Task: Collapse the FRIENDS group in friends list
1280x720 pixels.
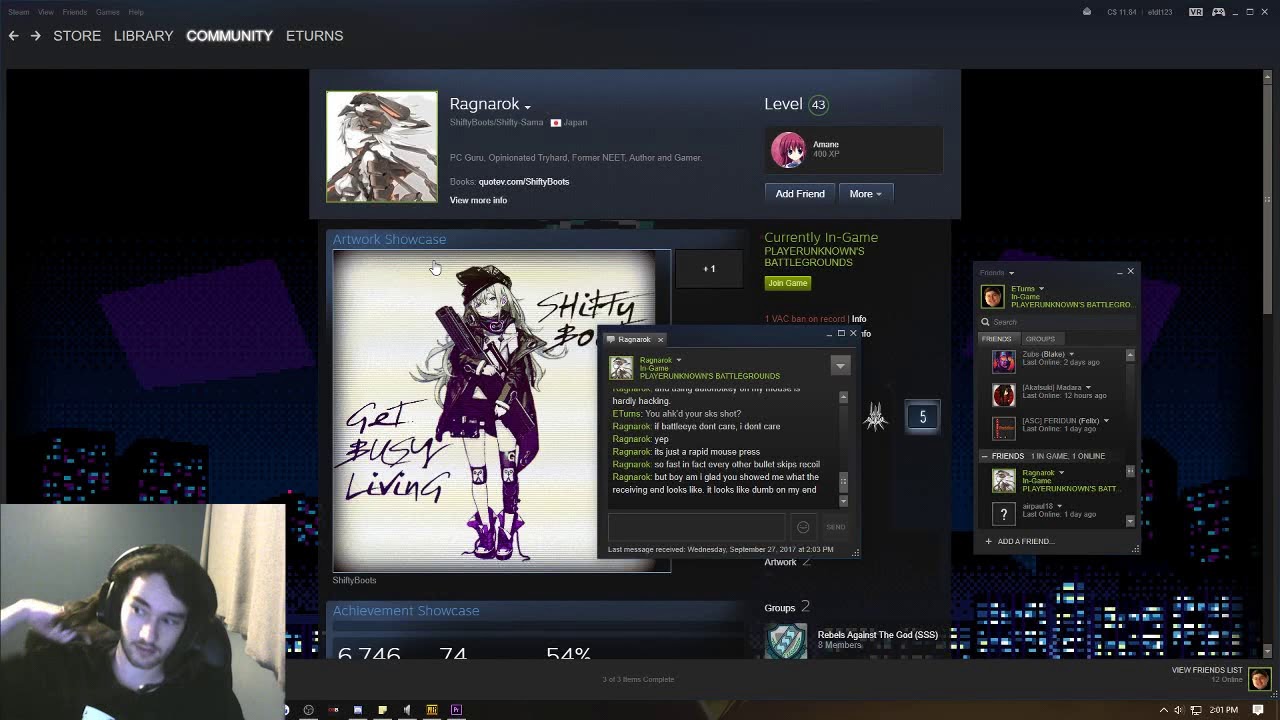Action: [x=984, y=456]
